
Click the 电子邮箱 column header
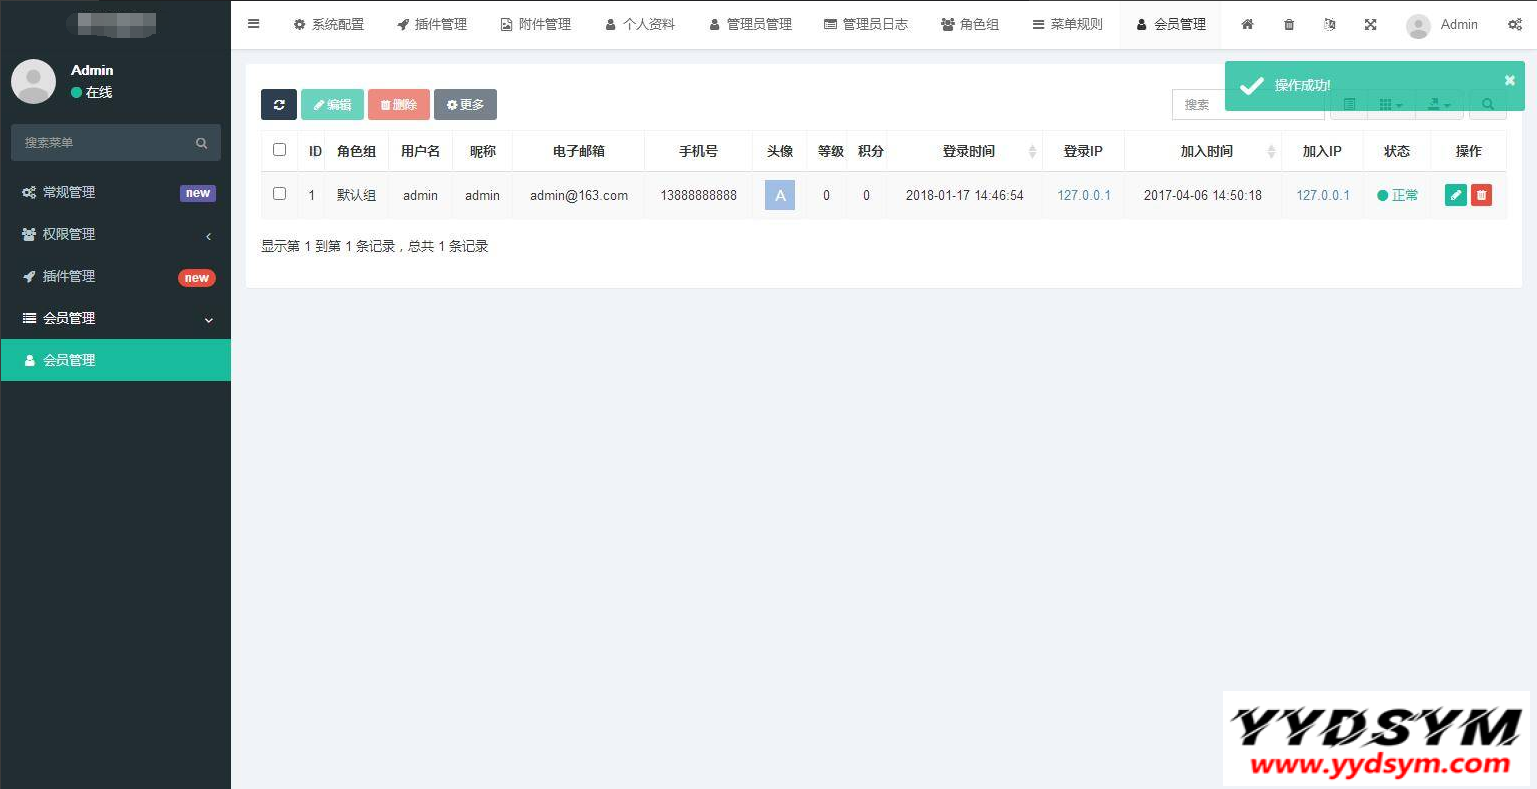[x=579, y=151]
